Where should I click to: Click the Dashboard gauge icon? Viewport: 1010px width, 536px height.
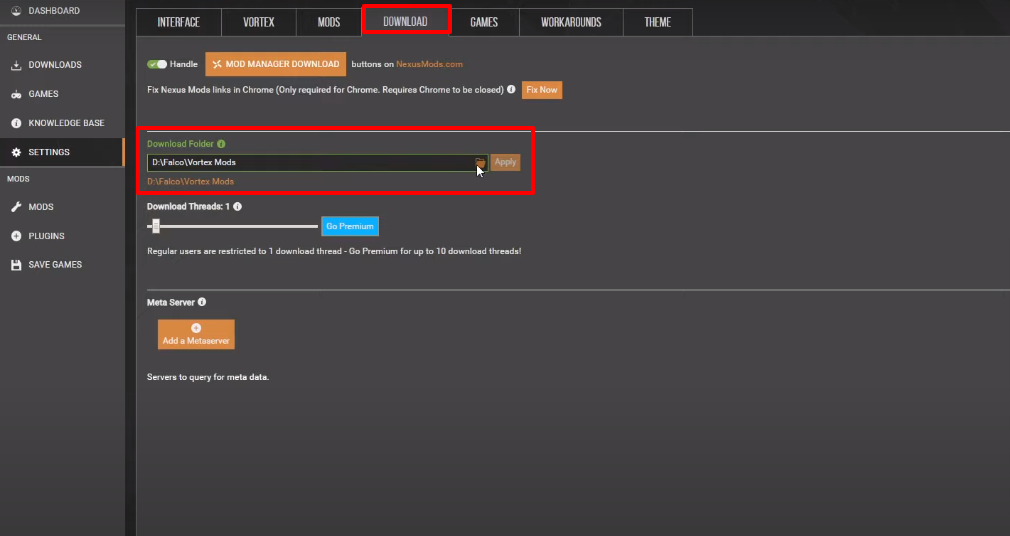(16, 11)
